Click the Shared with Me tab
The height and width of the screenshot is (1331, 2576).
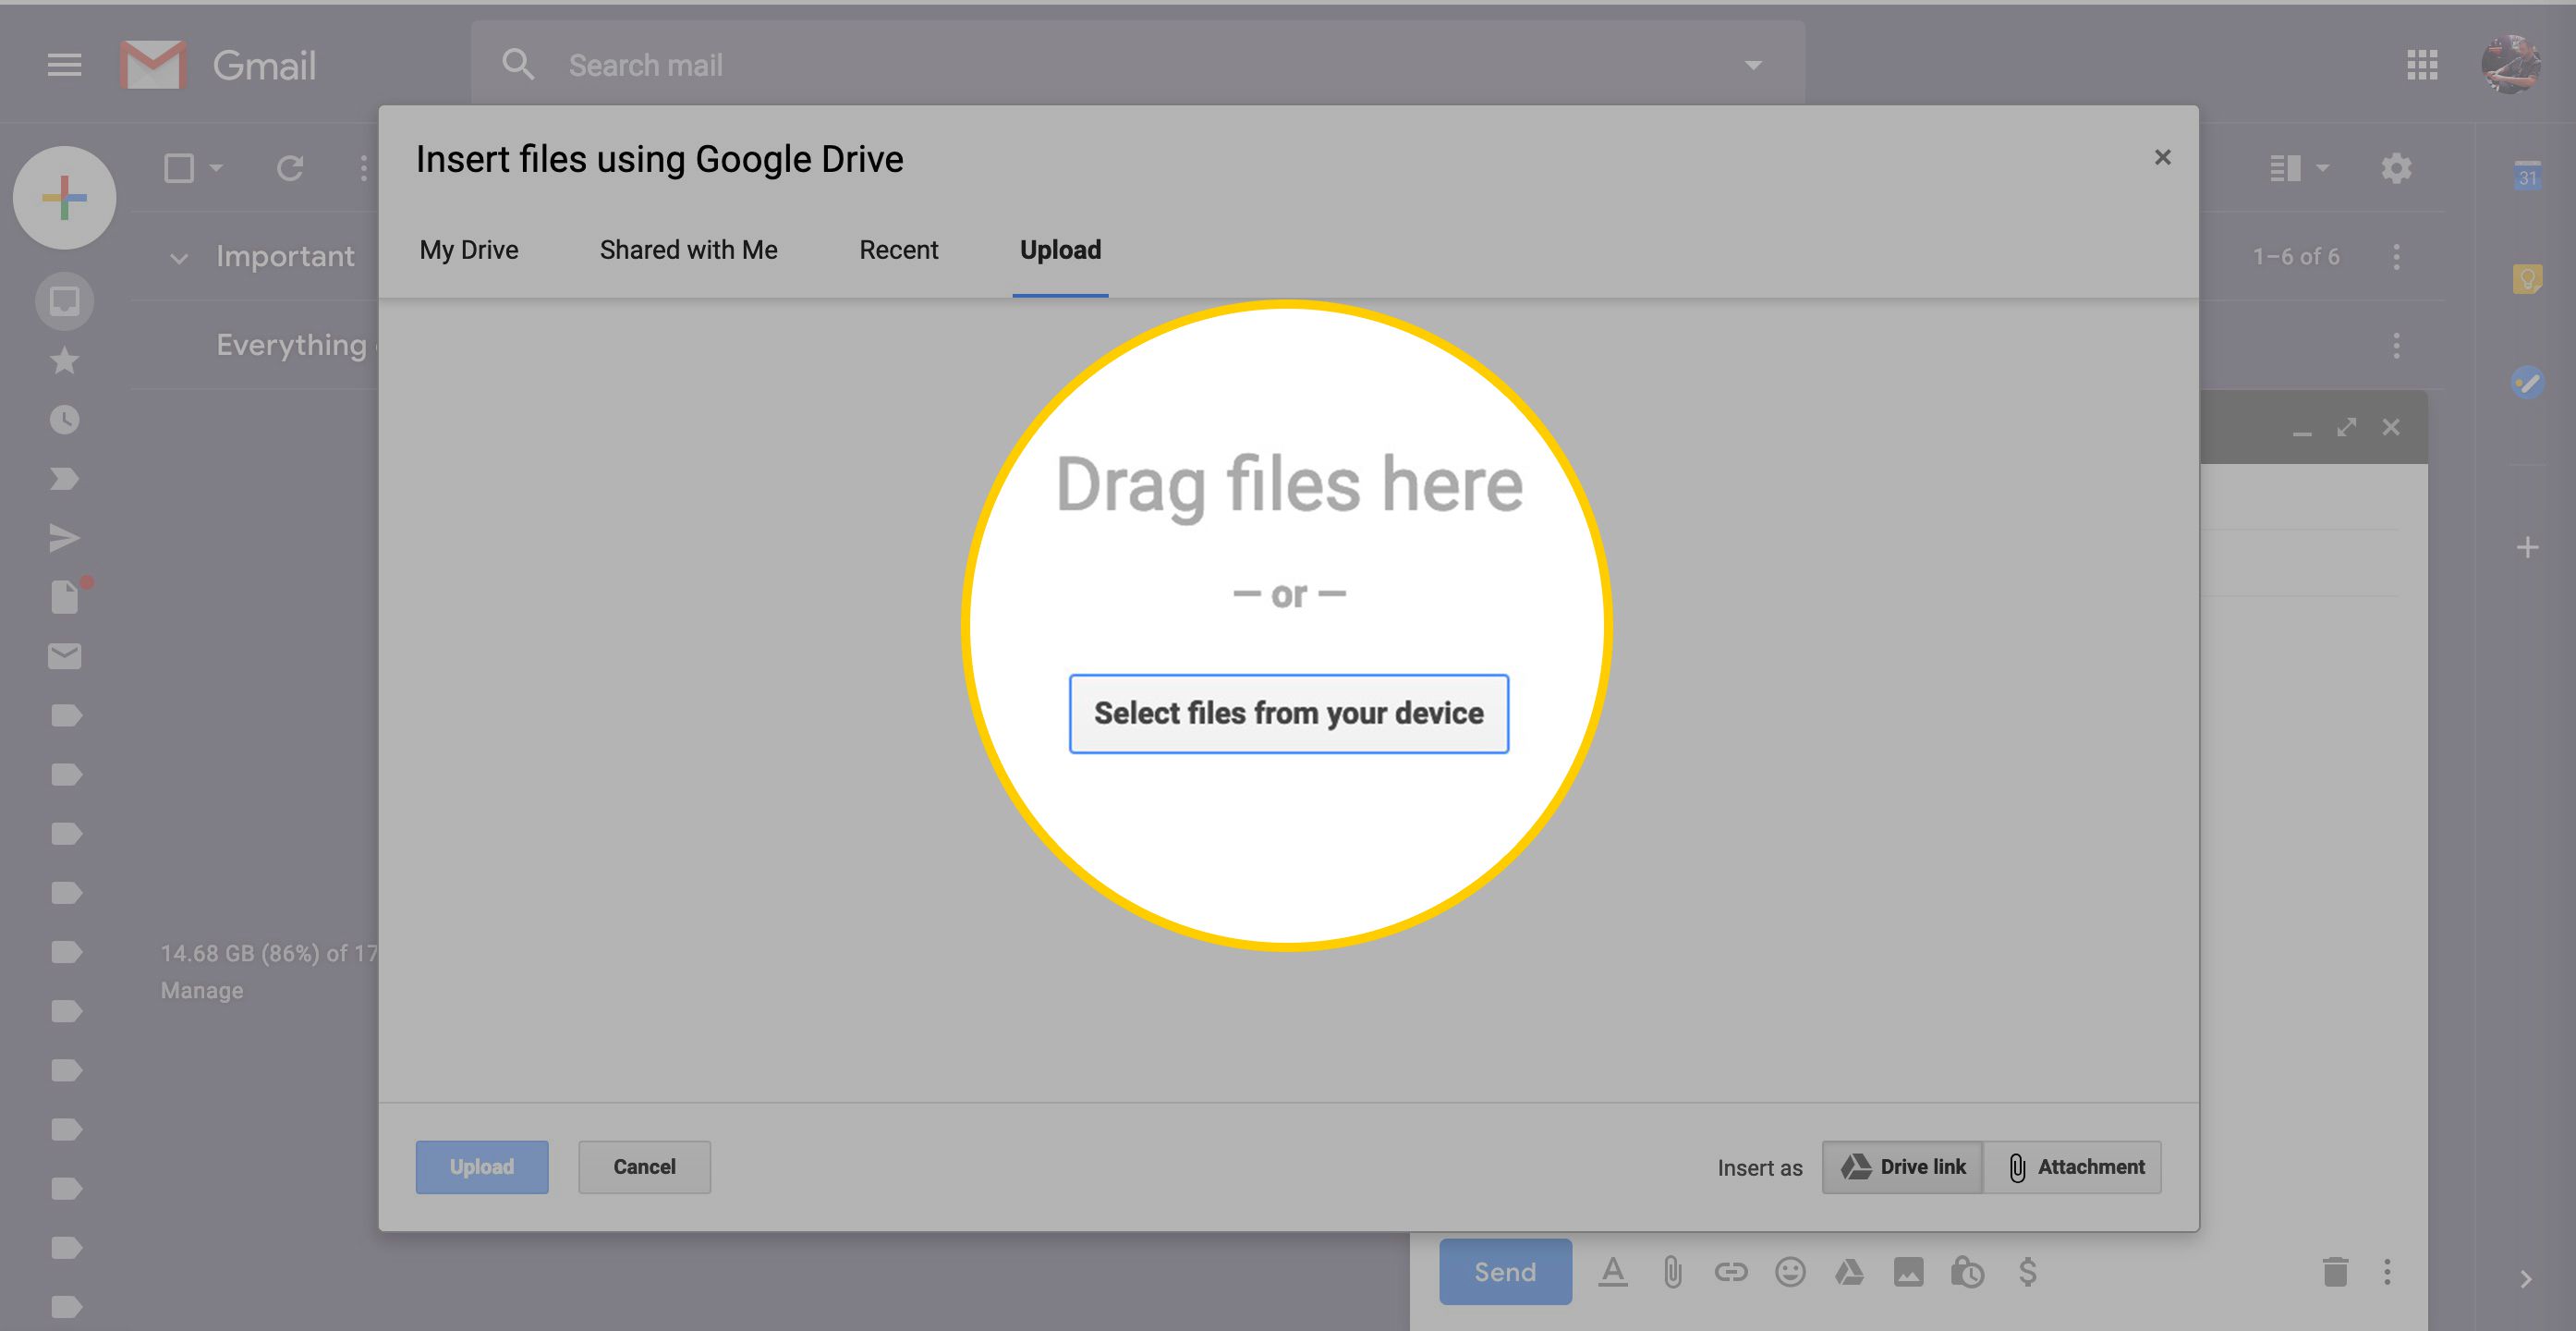pyautogui.click(x=687, y=250)
